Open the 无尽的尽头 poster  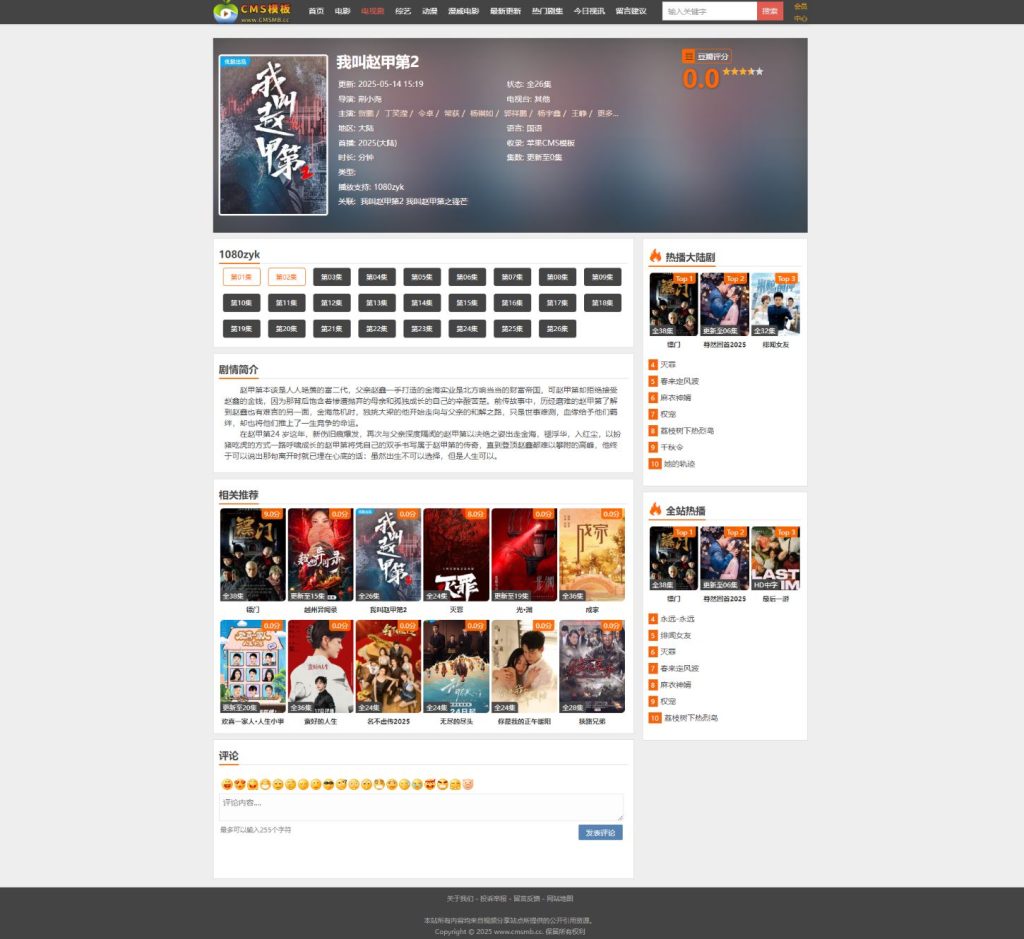point(456,667)
